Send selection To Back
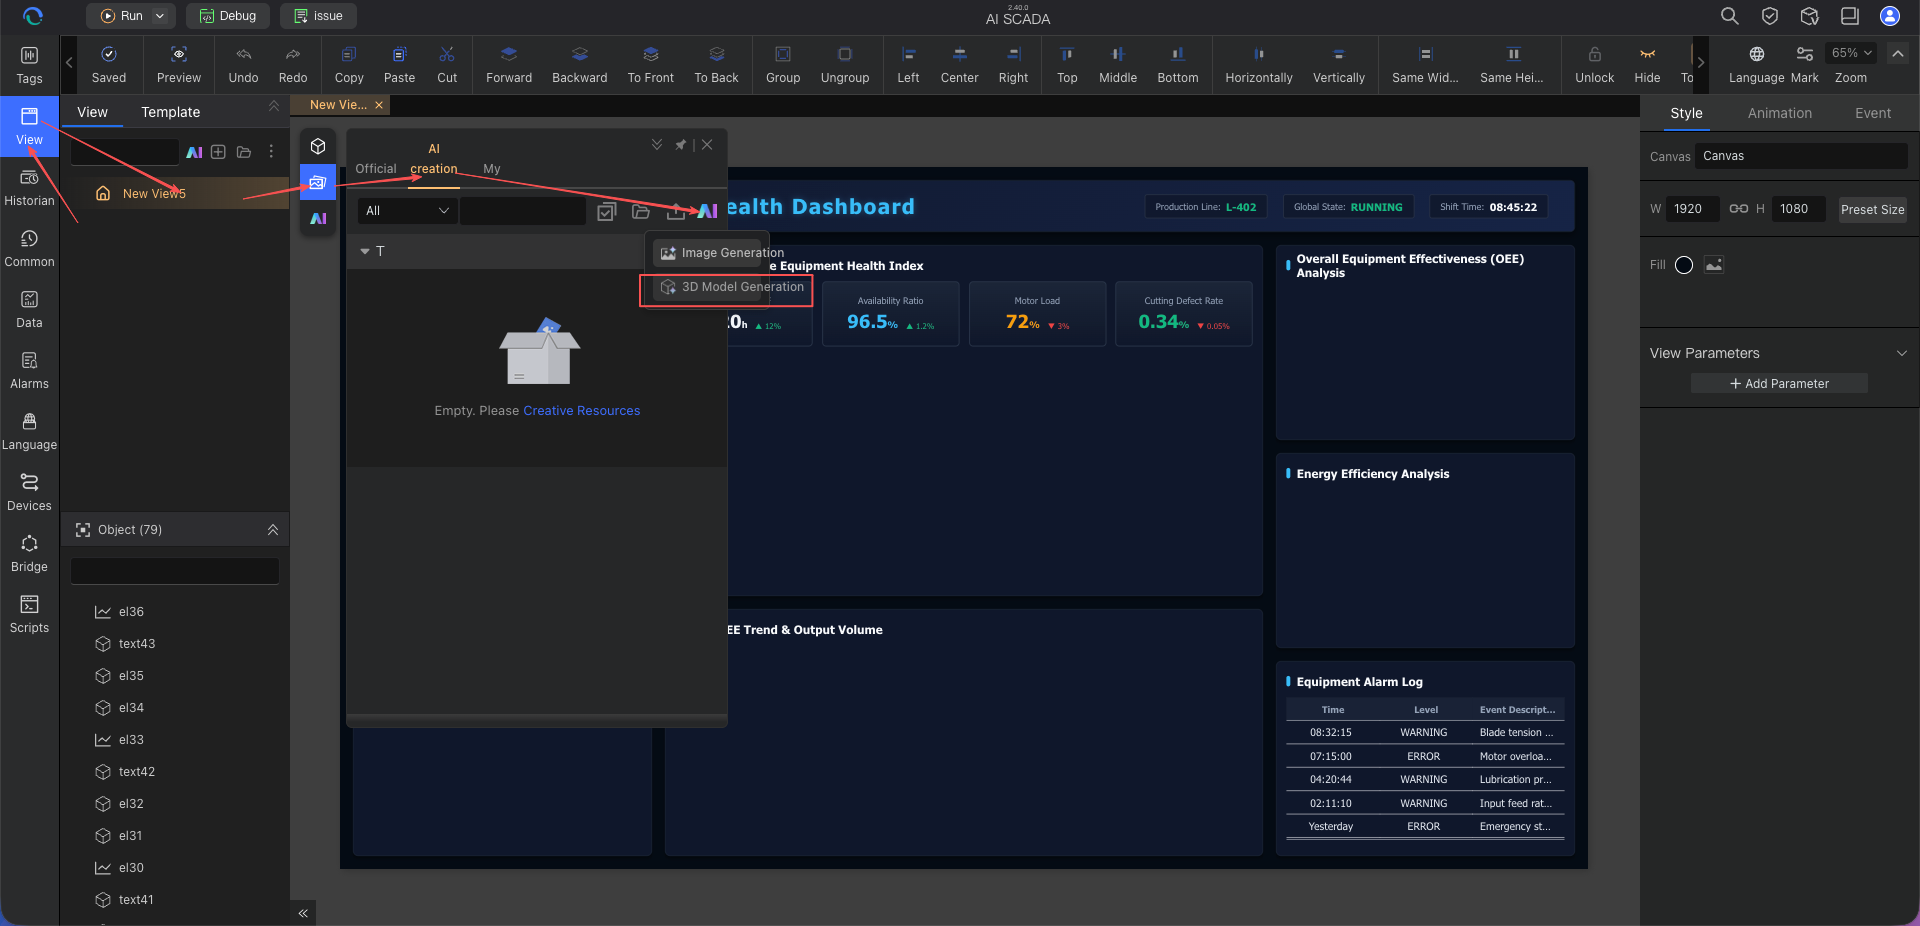The height and width of the screenshot is (926, 1920). [716, 65]
